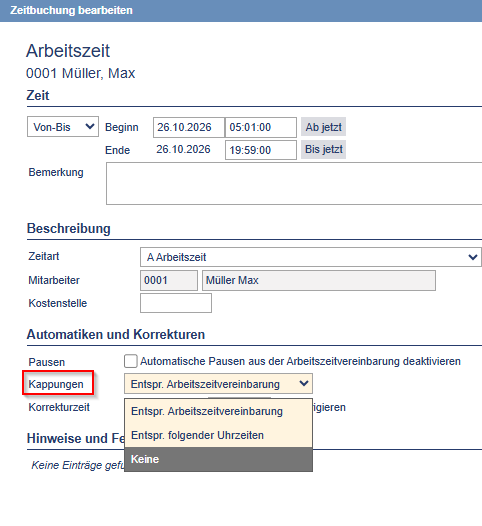Image resolution: width=482 pixels, height=526 pixels.
Task: Select option Entspr. folgender Uhrzeiten
Action: point(218,435)
